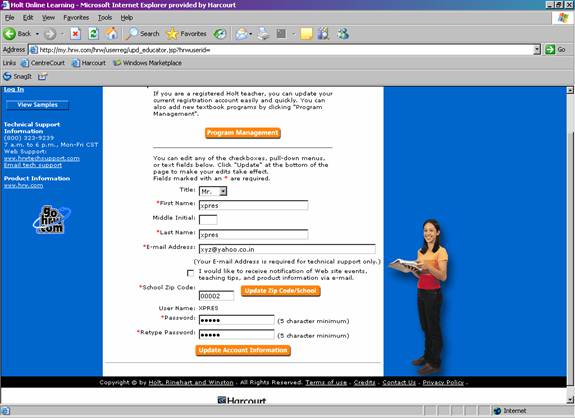The height and width of the screenshot is (418, 575).
Task: Open Windows Marketplace links bar item
Action: click(x=147, y=63)
